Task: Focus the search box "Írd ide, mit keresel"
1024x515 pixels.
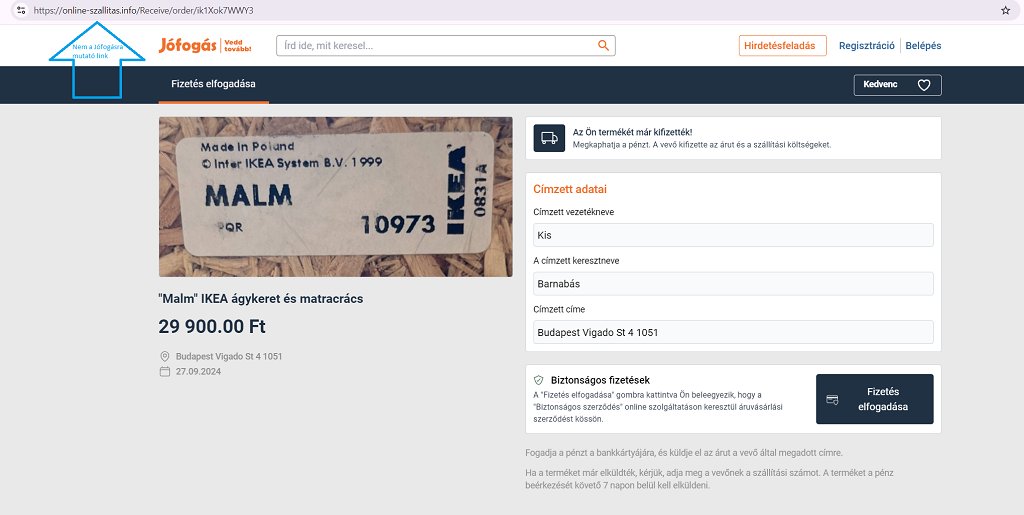Action: 438,45
